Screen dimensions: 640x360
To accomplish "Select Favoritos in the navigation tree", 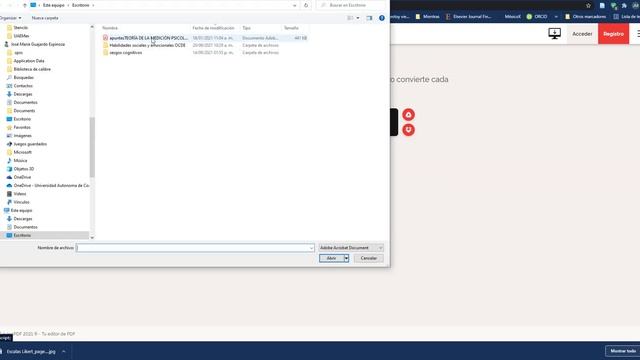I will [22, 127].
